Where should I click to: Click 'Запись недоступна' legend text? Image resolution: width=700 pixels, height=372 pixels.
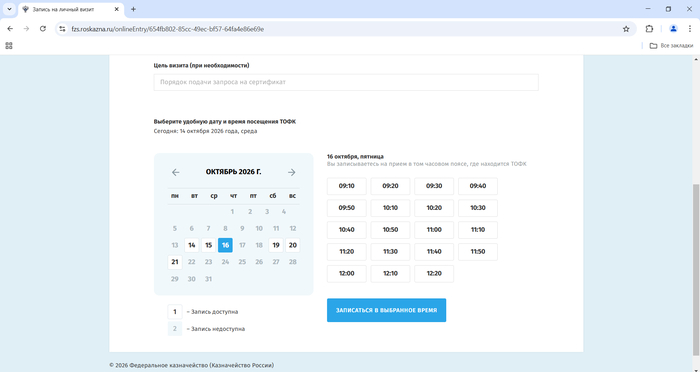(218, 329)
